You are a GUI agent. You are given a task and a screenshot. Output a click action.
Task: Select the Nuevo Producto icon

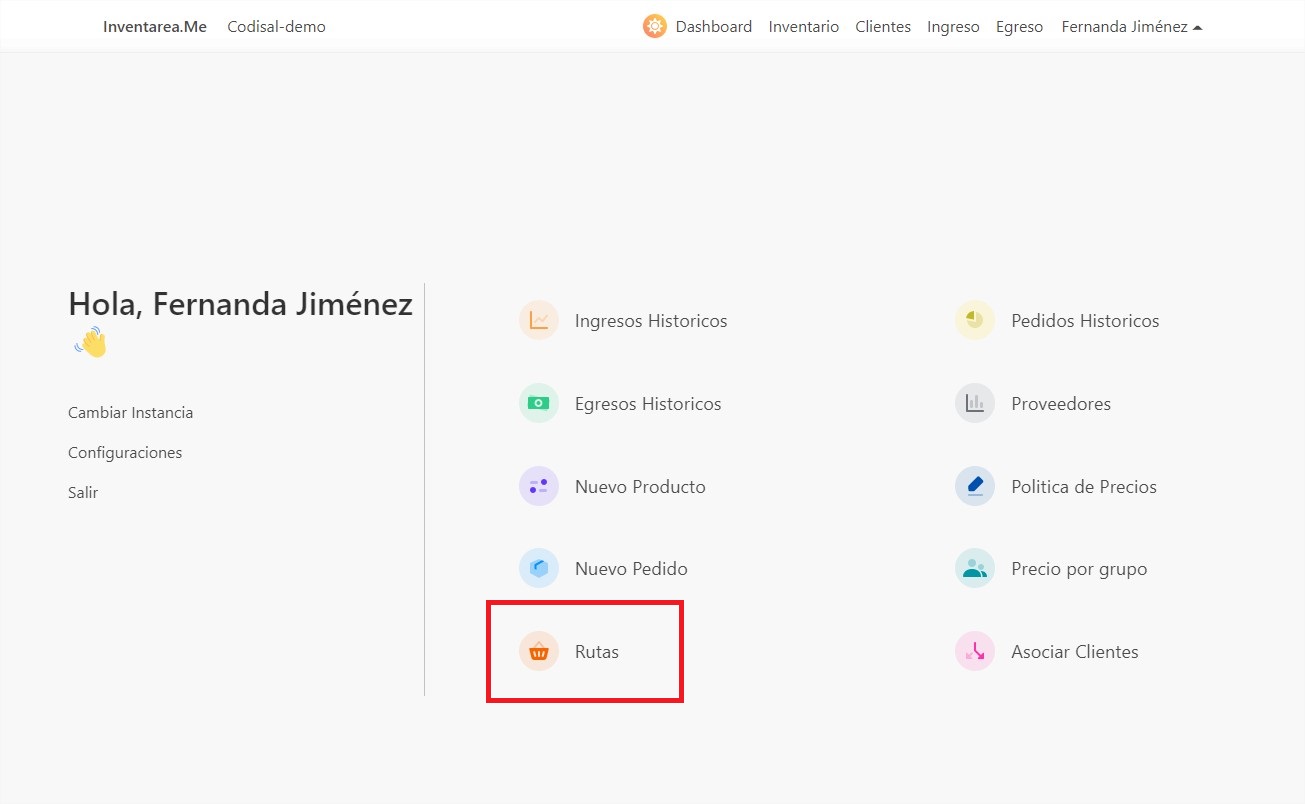(539, 486)
